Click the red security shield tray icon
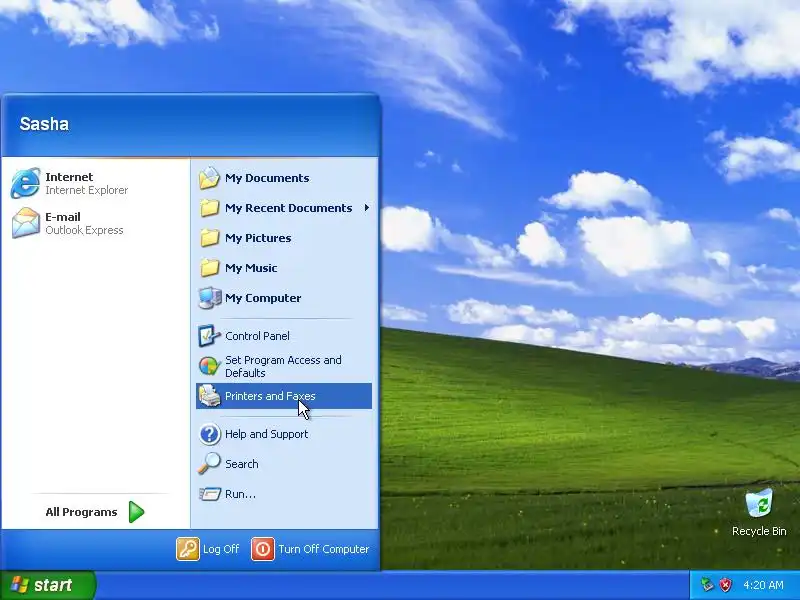 point(725,585)
